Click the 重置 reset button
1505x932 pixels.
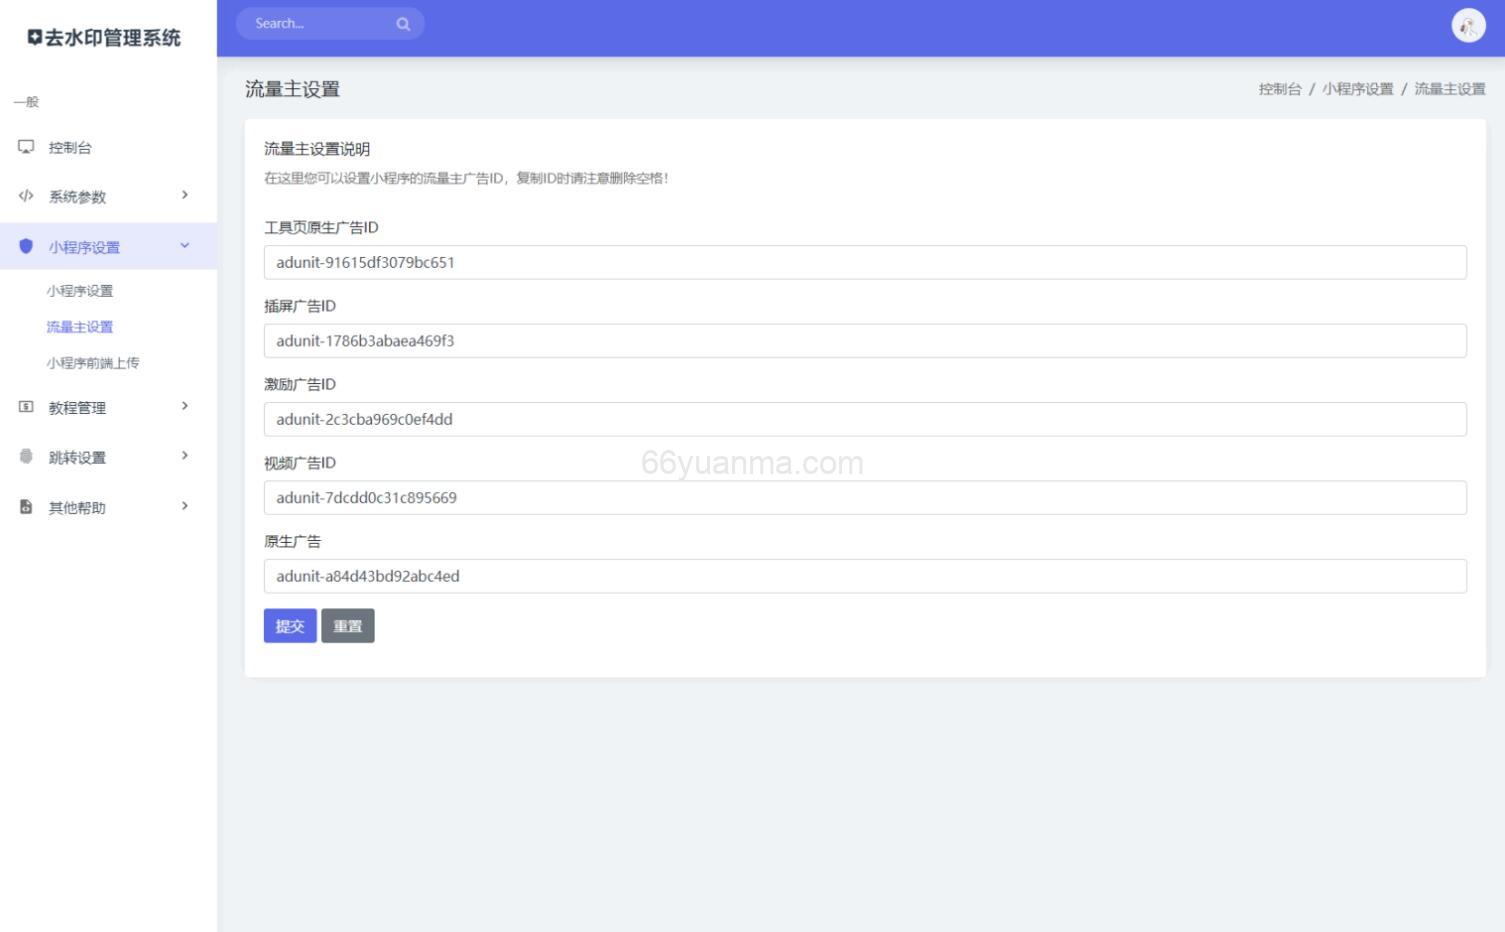click(x=348, y=625)
